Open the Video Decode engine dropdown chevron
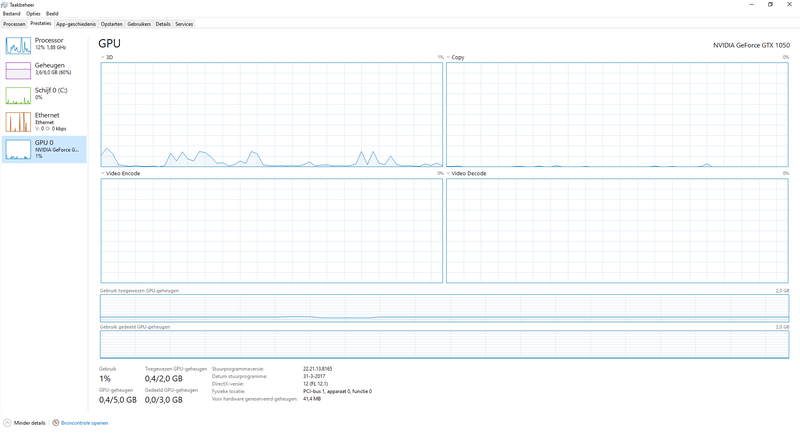This screenshot has height=433, width=800. [x=448, y=173]
